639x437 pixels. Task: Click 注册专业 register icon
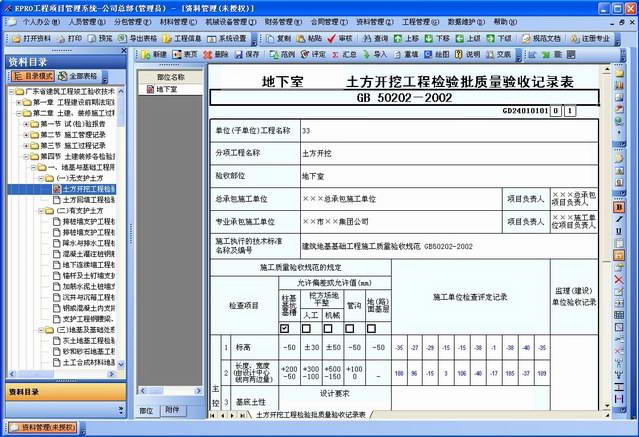click(575, 39)
